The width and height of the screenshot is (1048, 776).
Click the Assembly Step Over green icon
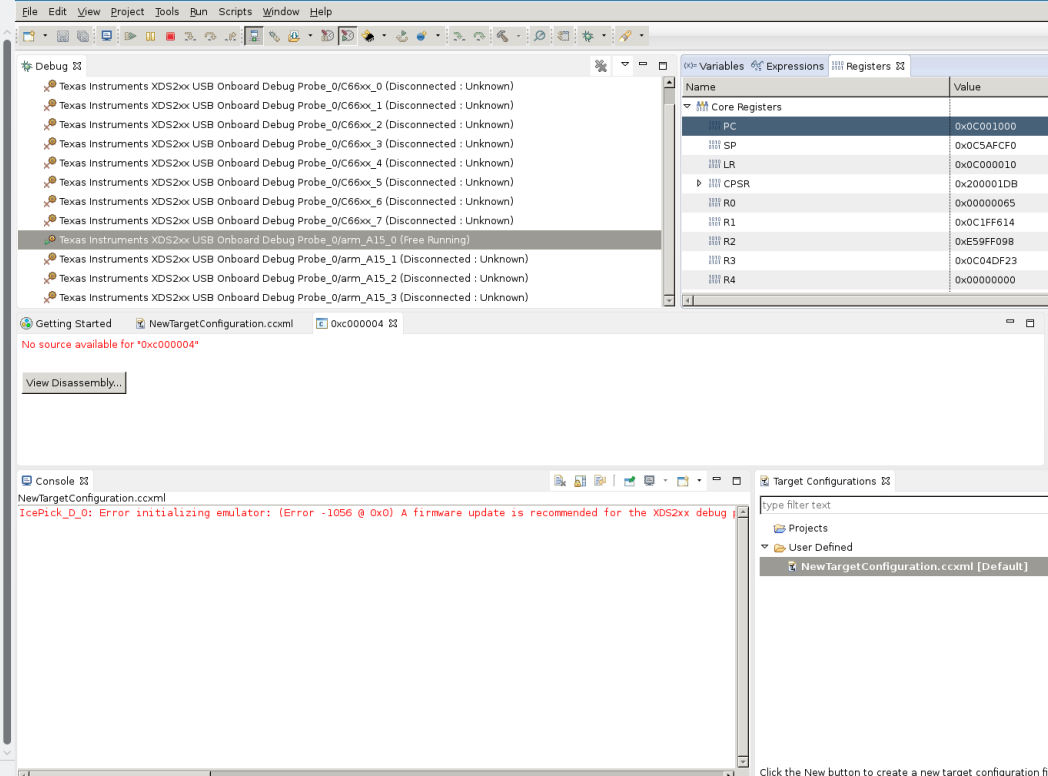point(479,36)
